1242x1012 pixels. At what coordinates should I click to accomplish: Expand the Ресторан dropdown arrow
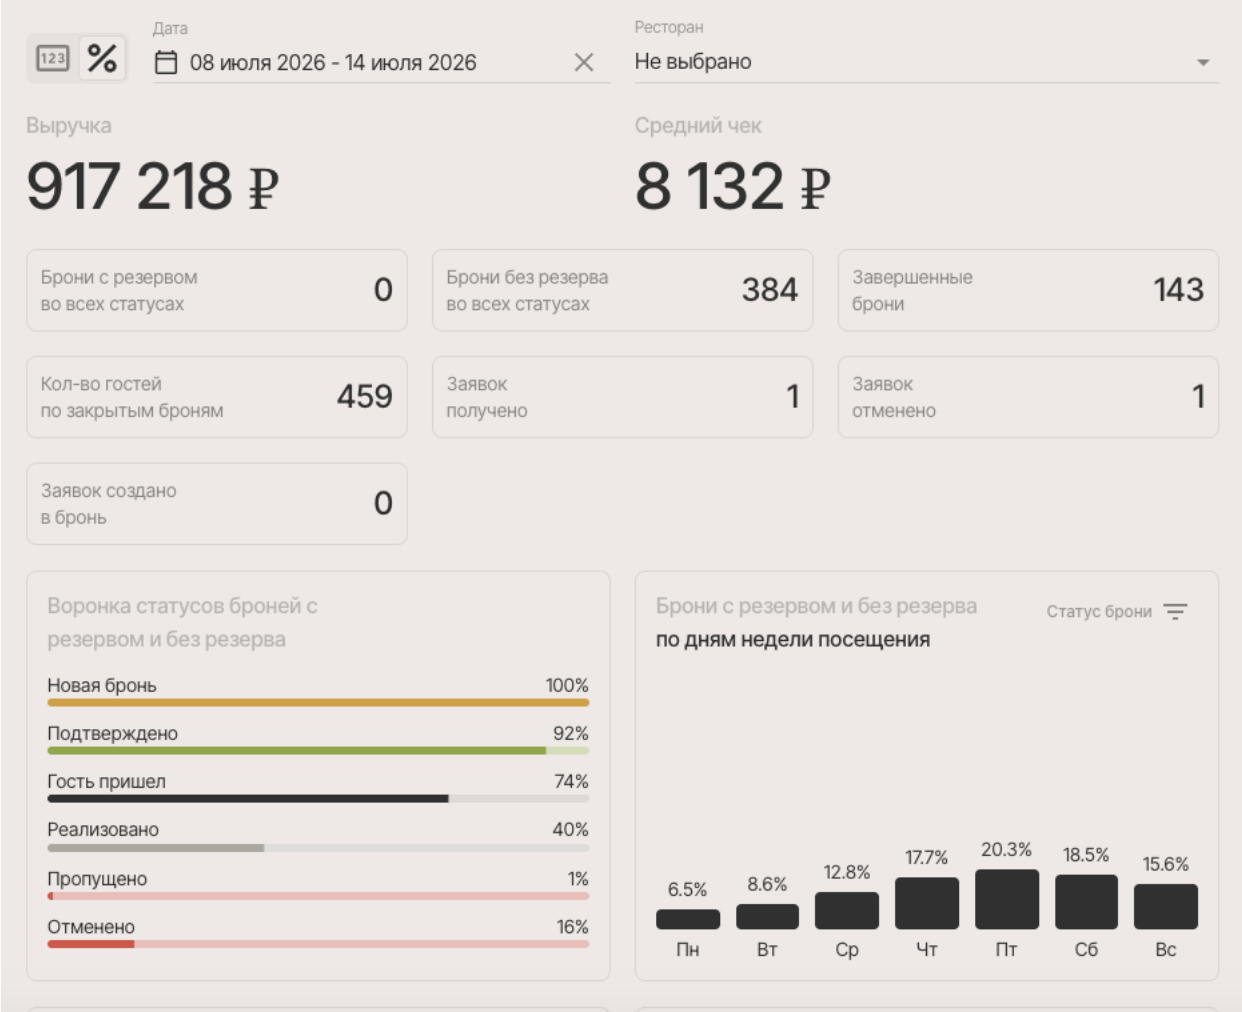pyautogui.click(x=1203, y=62)
